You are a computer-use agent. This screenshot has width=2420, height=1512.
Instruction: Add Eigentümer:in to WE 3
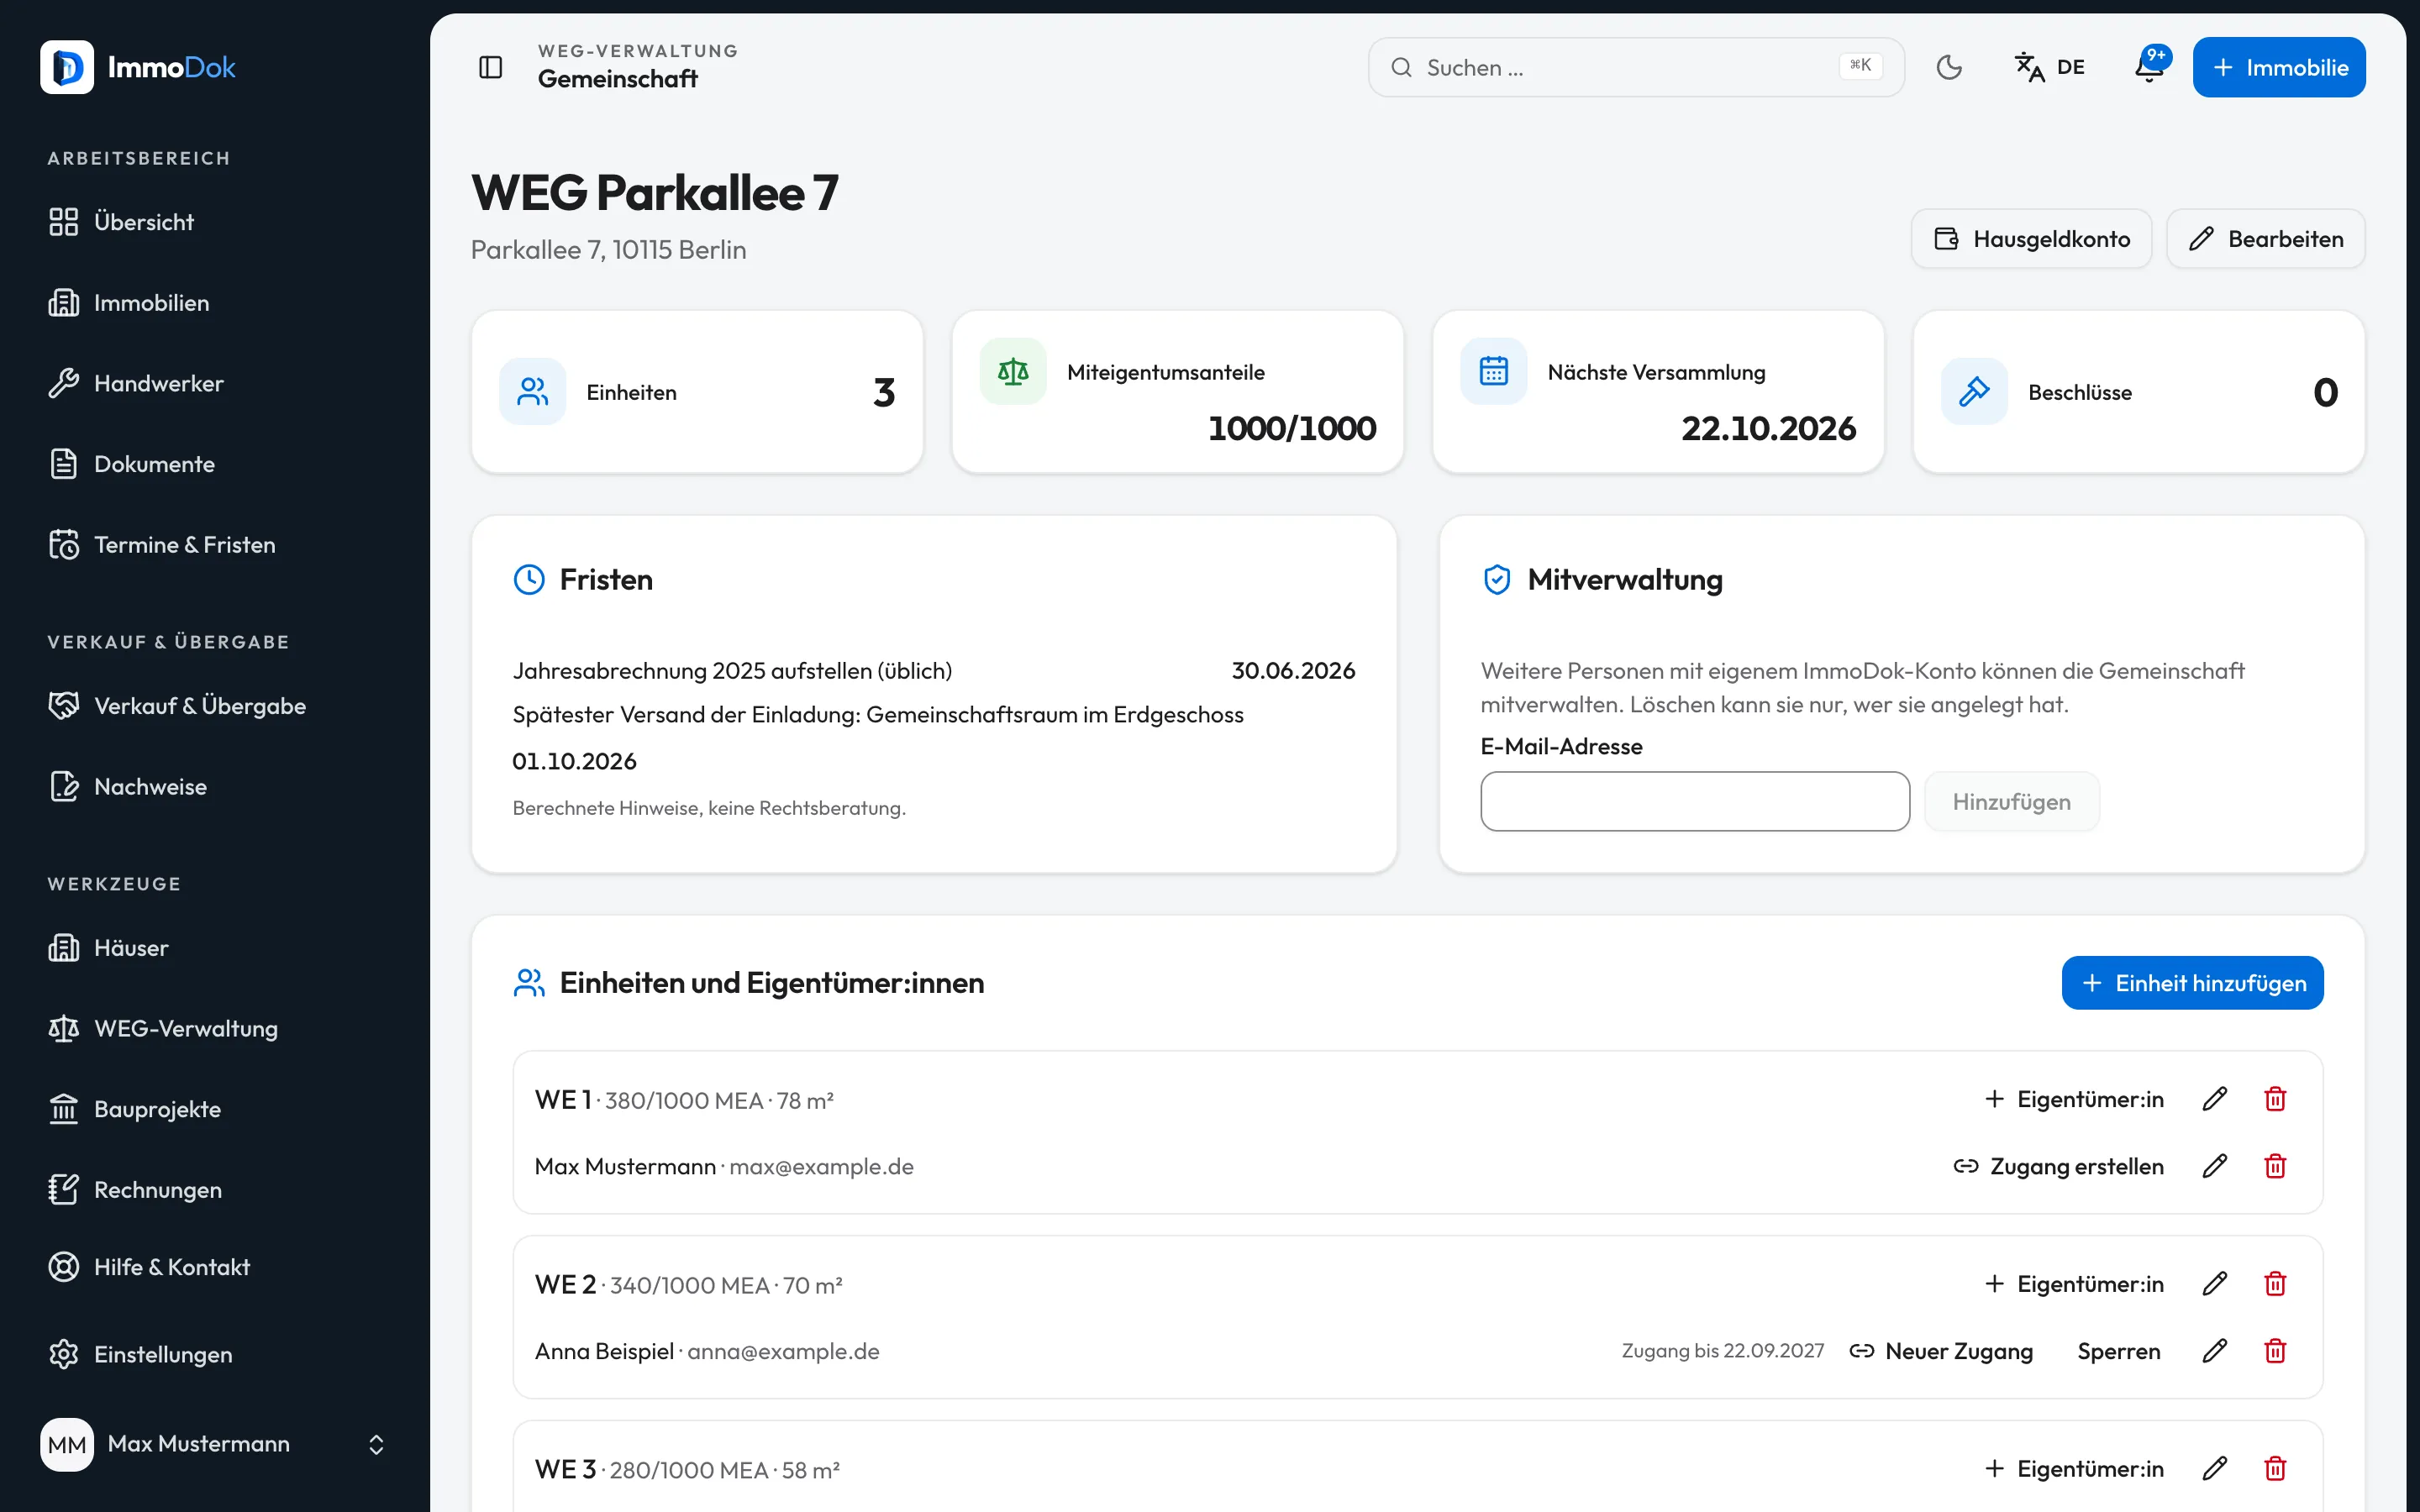[2074, 1469]
